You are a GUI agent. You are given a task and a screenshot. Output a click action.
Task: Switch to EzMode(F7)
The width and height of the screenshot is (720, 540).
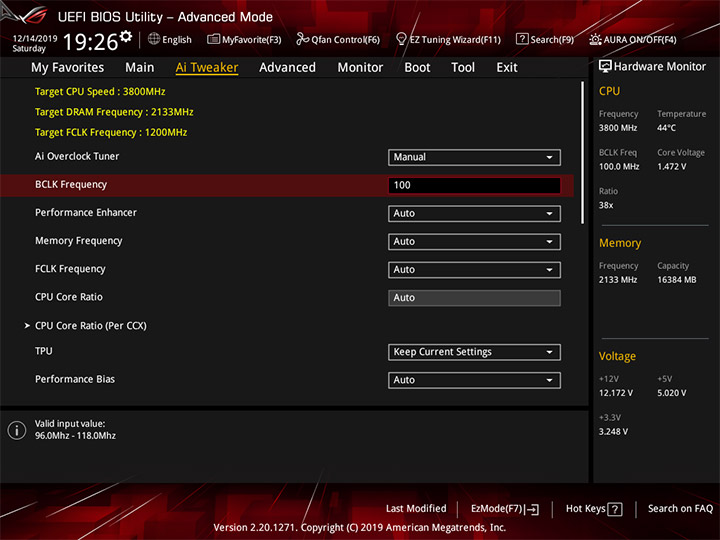point(505,509)
